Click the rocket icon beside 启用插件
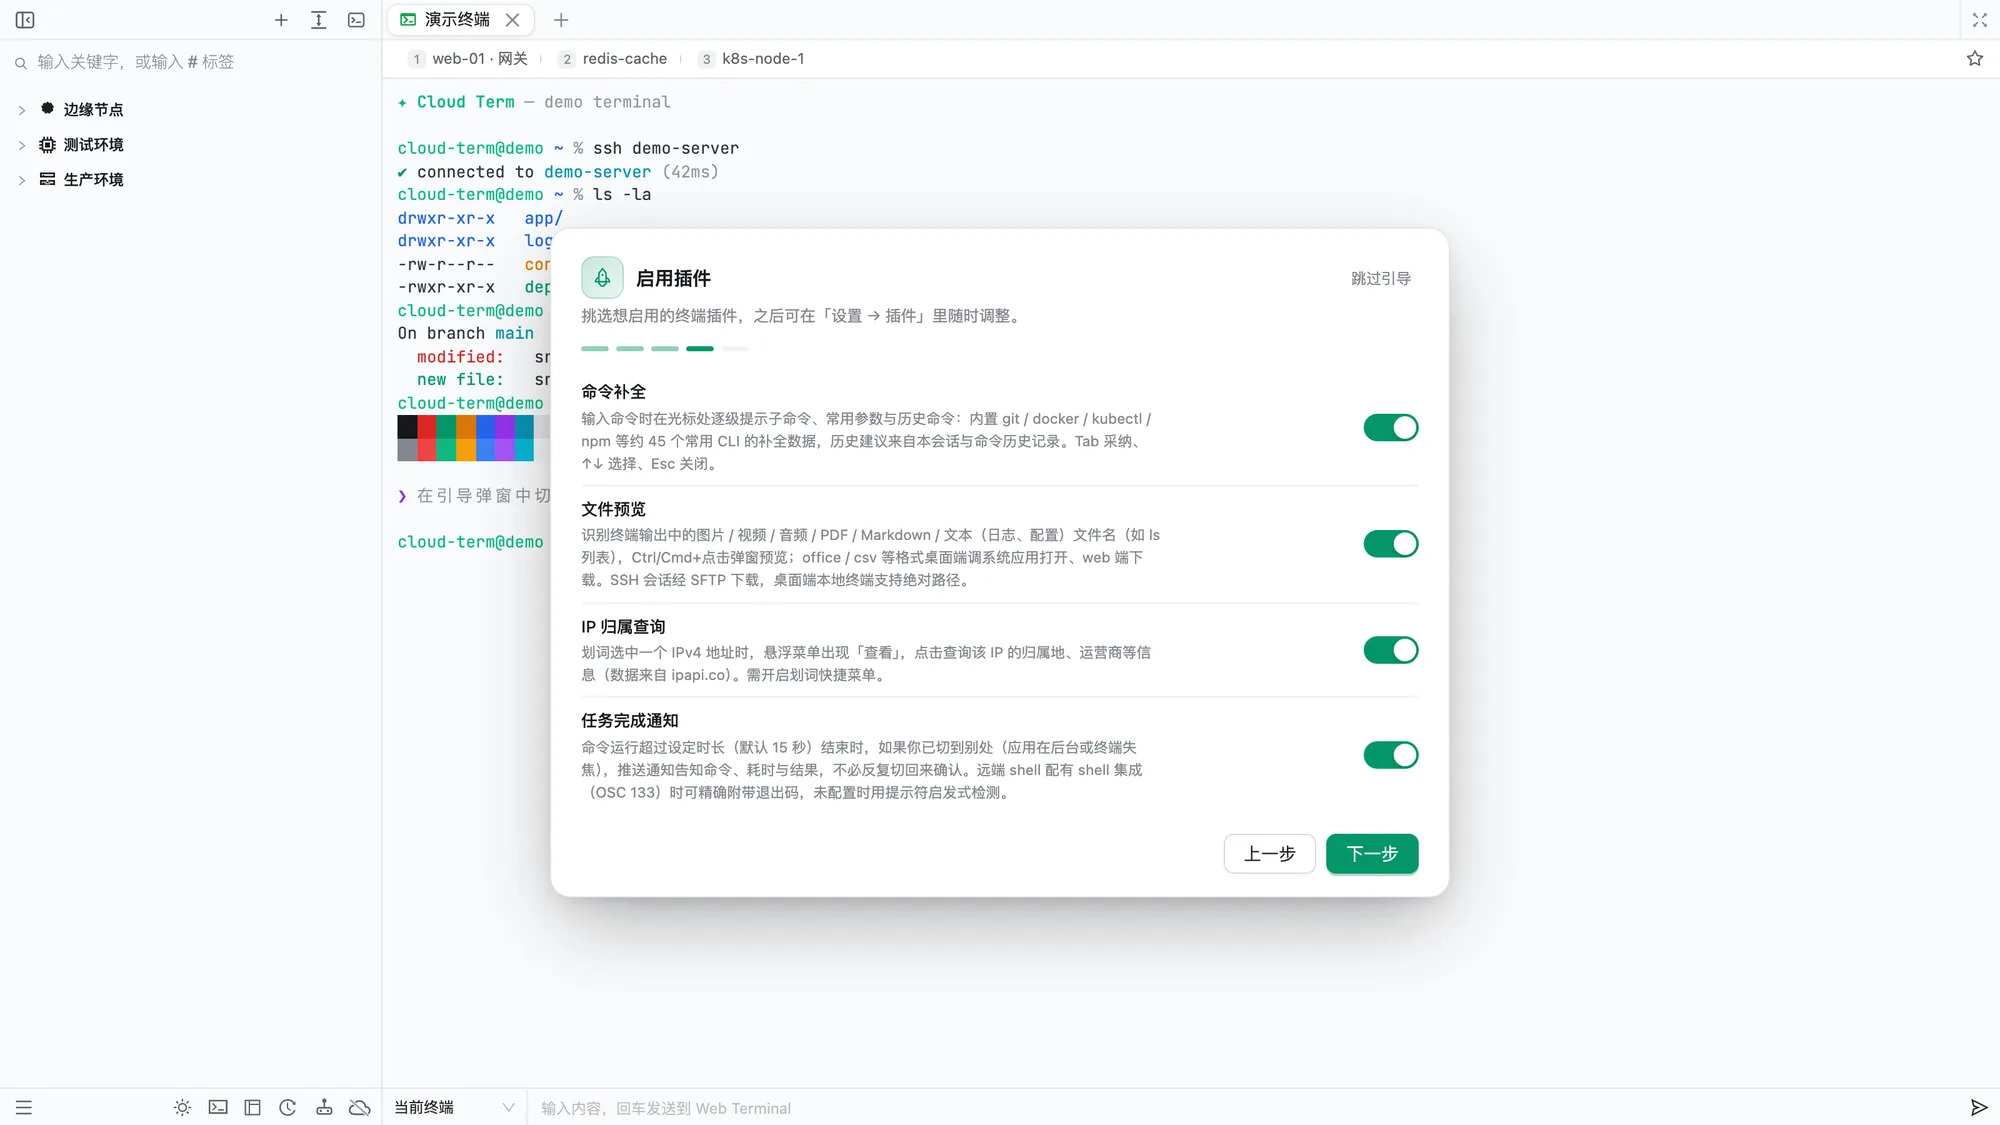 coord(602,278)
